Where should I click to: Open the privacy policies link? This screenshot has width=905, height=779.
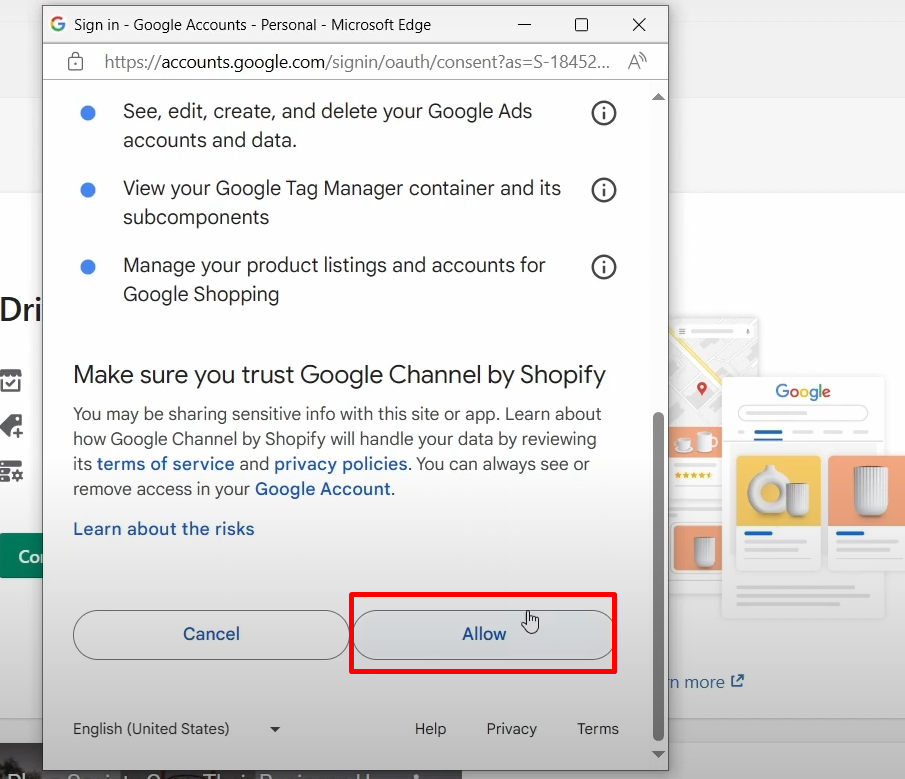[x=340, y=464]
